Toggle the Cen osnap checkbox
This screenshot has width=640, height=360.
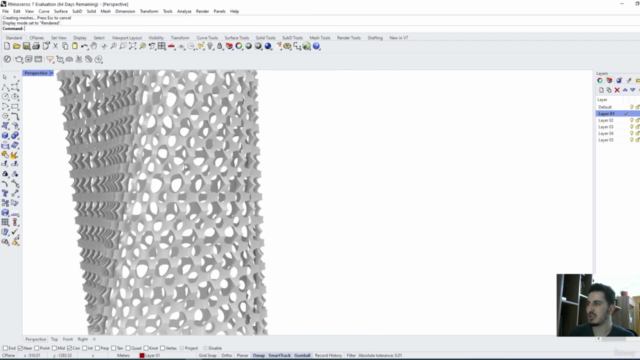69,348
